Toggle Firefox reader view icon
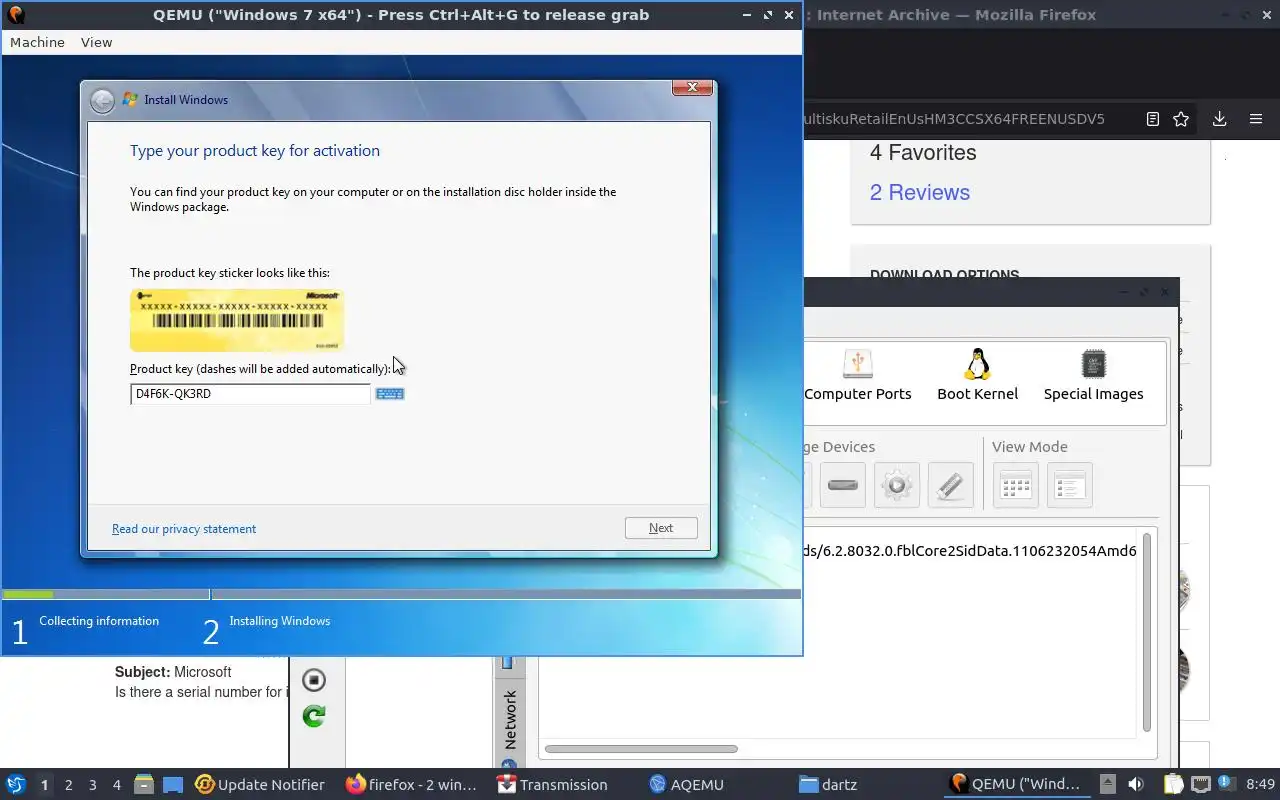This screenshot has width=1280, height=800. click(1153, 119)
